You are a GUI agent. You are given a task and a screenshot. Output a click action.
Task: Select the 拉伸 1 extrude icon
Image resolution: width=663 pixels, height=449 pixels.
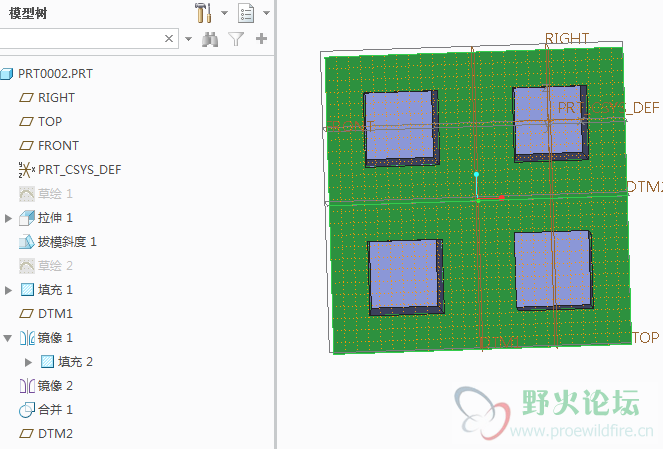coord(27,218)
